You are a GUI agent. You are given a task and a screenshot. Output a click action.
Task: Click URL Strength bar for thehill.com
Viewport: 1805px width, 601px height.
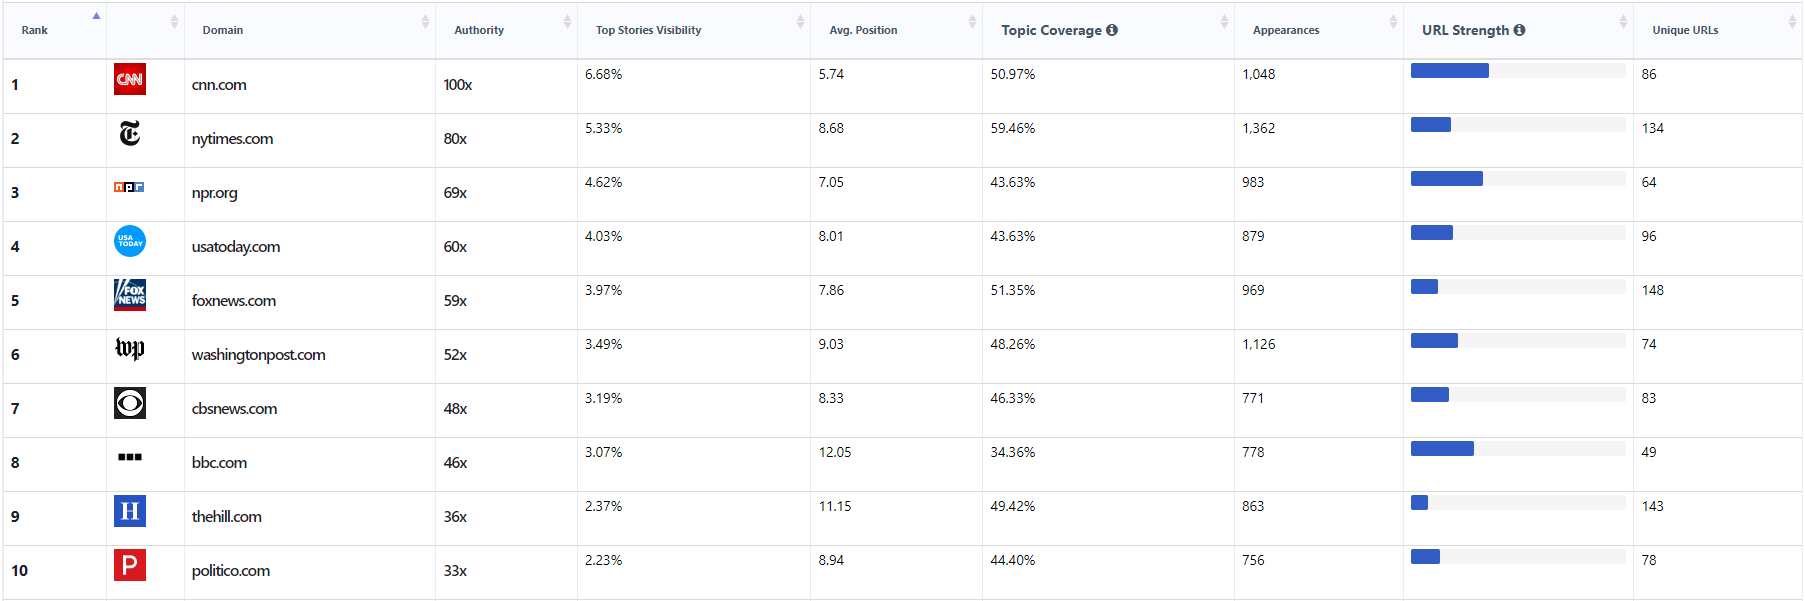[1518, 502]
